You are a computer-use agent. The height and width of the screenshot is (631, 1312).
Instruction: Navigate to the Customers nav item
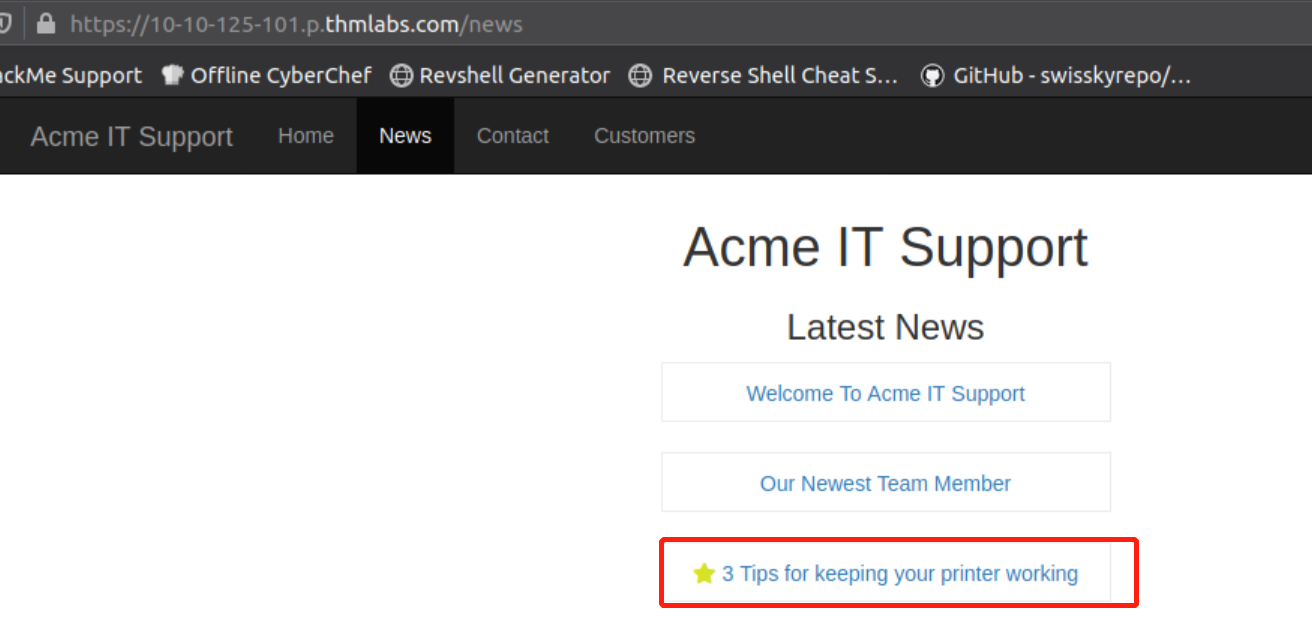[644, 136]
